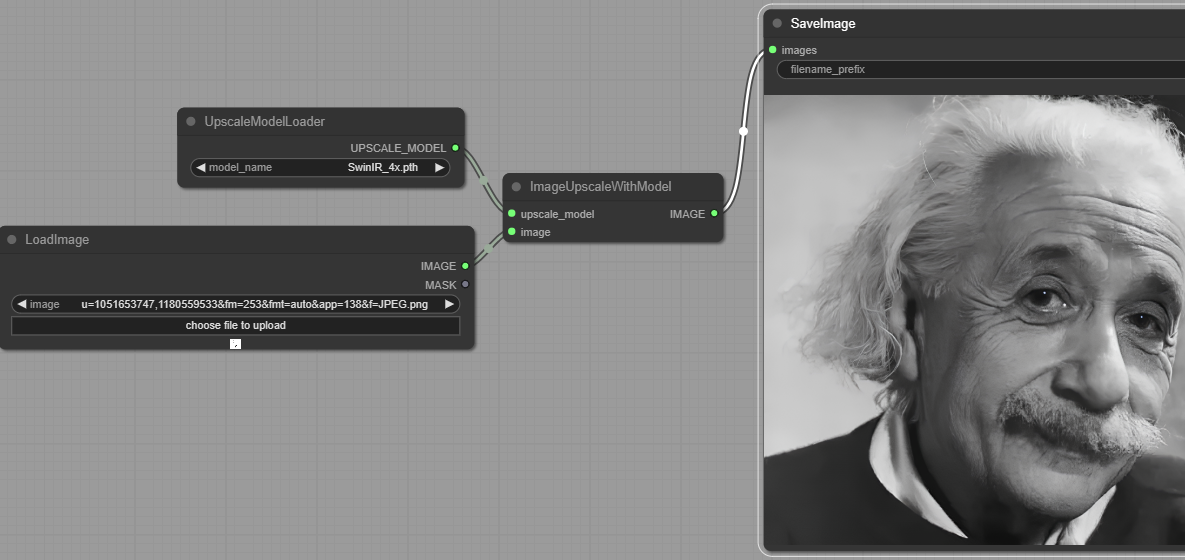
Task: Click the ImageUpscaleWithModel IMAGE output port
Action: (x=714, y=214)
